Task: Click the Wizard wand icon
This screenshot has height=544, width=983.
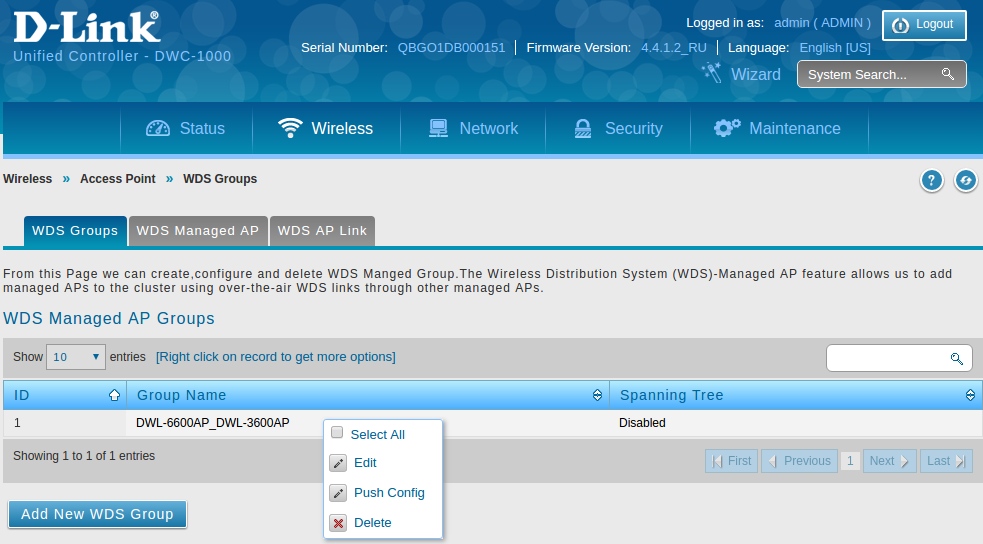Action: 711,73
